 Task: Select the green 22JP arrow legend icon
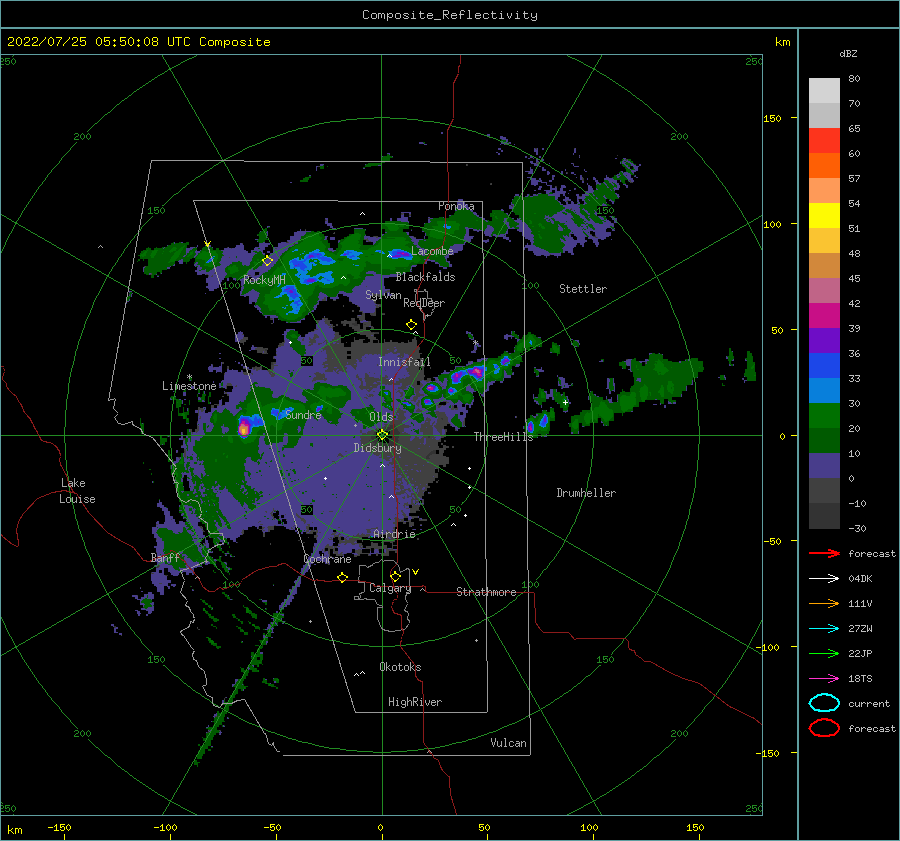pos(824,653)
